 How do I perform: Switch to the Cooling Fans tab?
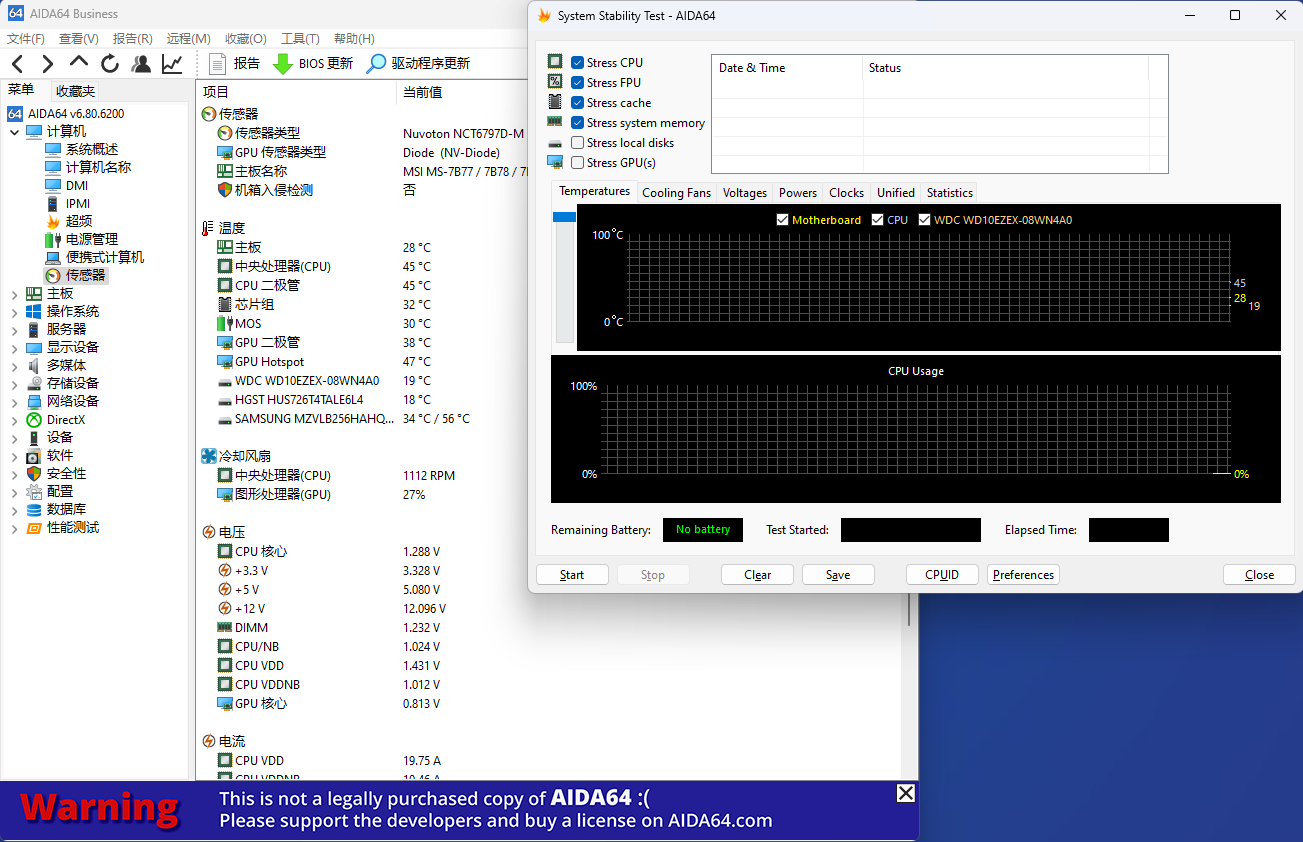click(676, 193)
